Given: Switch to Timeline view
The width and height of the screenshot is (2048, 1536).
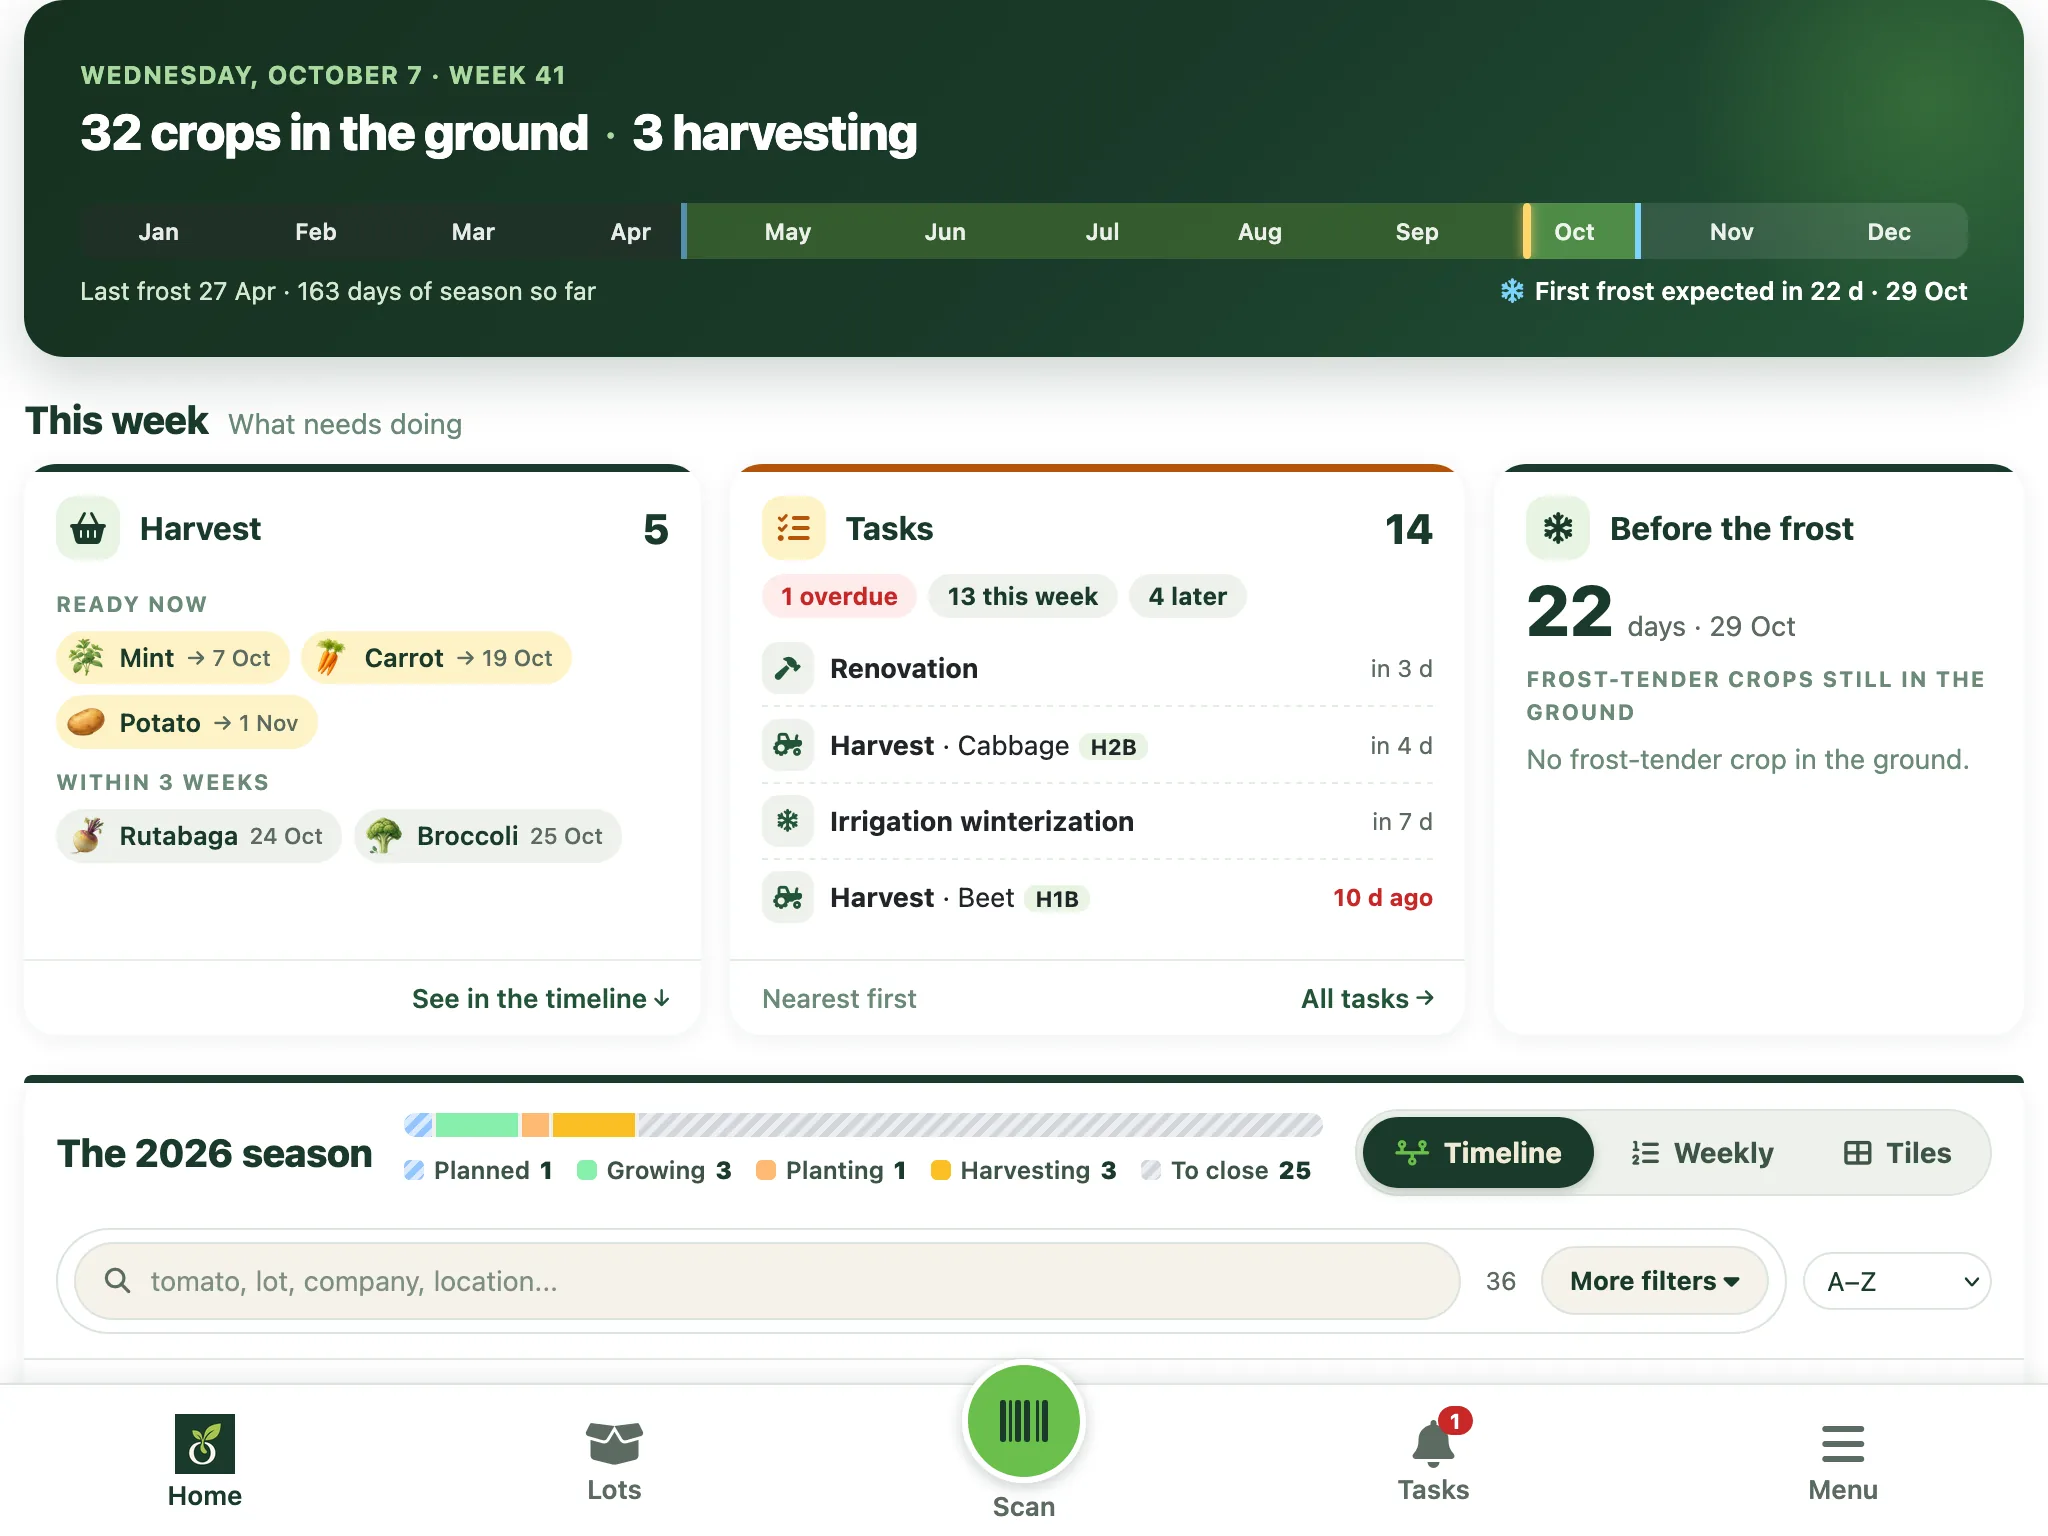Looking at the screenshot, I should click(1478, 1153).
